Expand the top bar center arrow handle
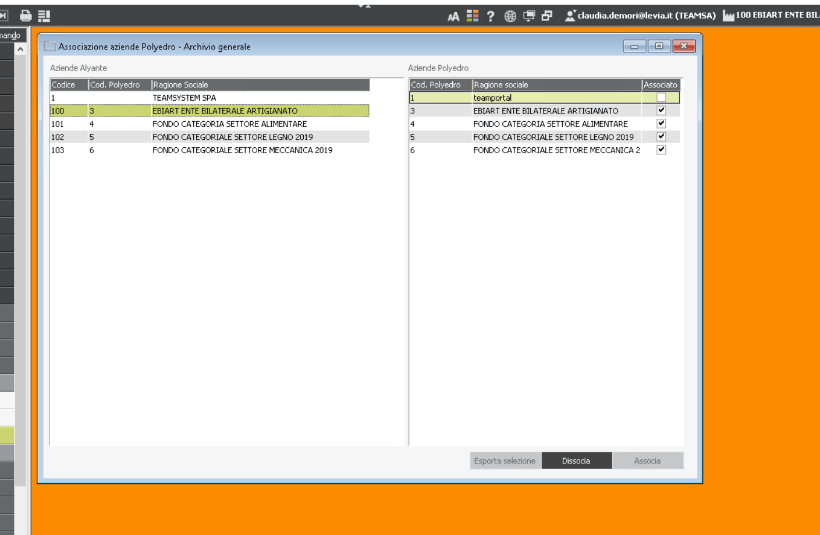Screen dimensions: 820x535 (x=364, y=4)
